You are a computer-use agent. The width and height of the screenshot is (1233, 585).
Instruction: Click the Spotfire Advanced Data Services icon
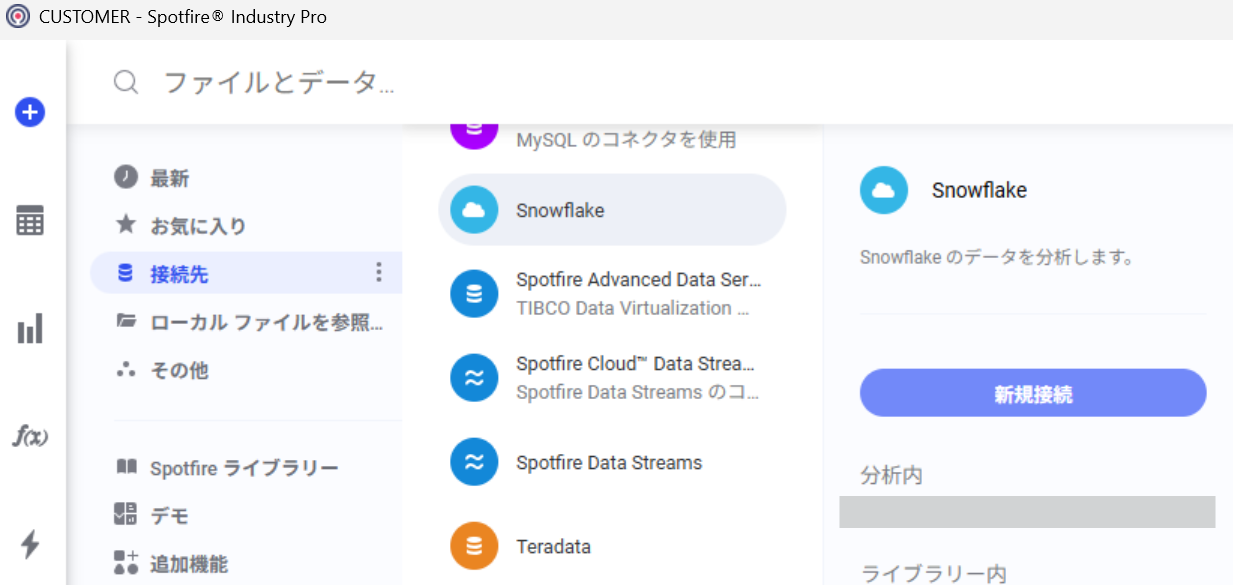[474, 294]
